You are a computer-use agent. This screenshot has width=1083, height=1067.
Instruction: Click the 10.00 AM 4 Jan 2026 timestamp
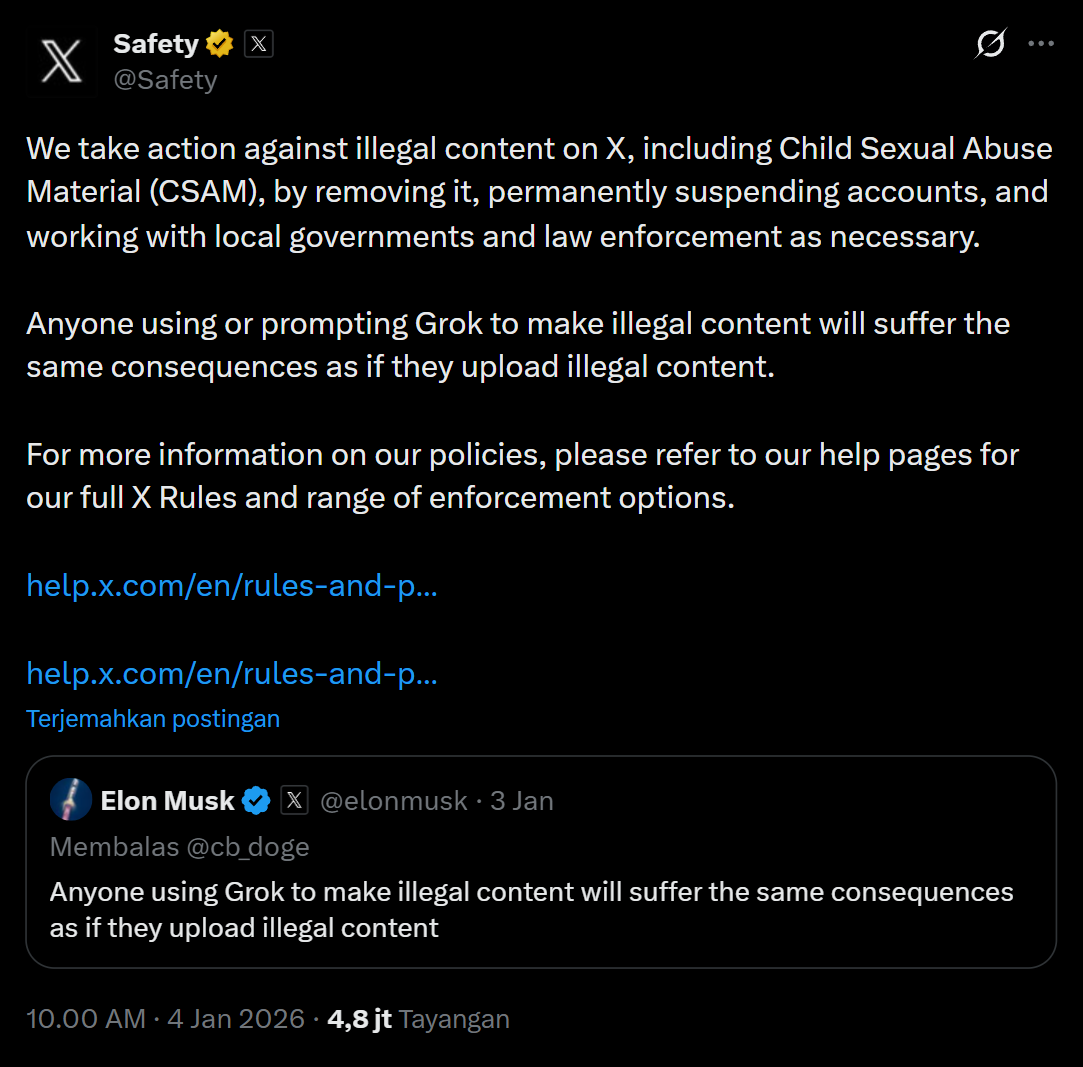pyautogui.click(x=165, y=1019)
